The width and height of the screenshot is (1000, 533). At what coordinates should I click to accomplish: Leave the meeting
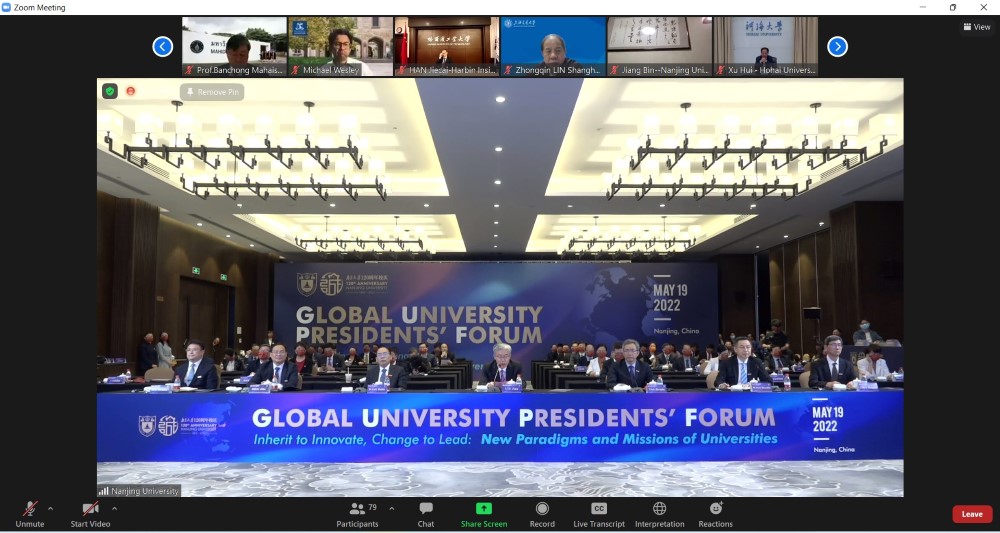point(971,514)
